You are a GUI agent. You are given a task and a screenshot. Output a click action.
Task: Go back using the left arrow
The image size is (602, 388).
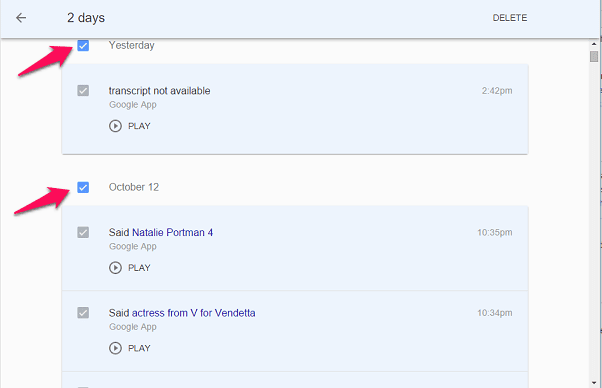coord(21,18)
